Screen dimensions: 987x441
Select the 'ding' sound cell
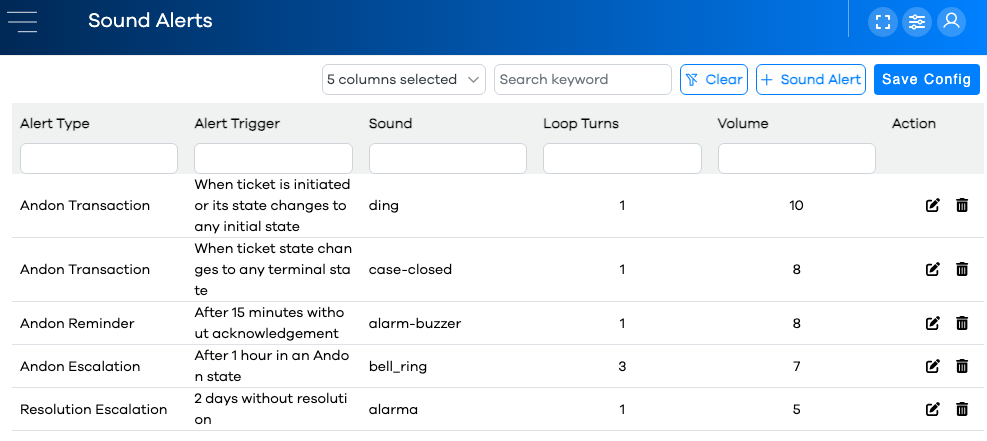[383, 206]
